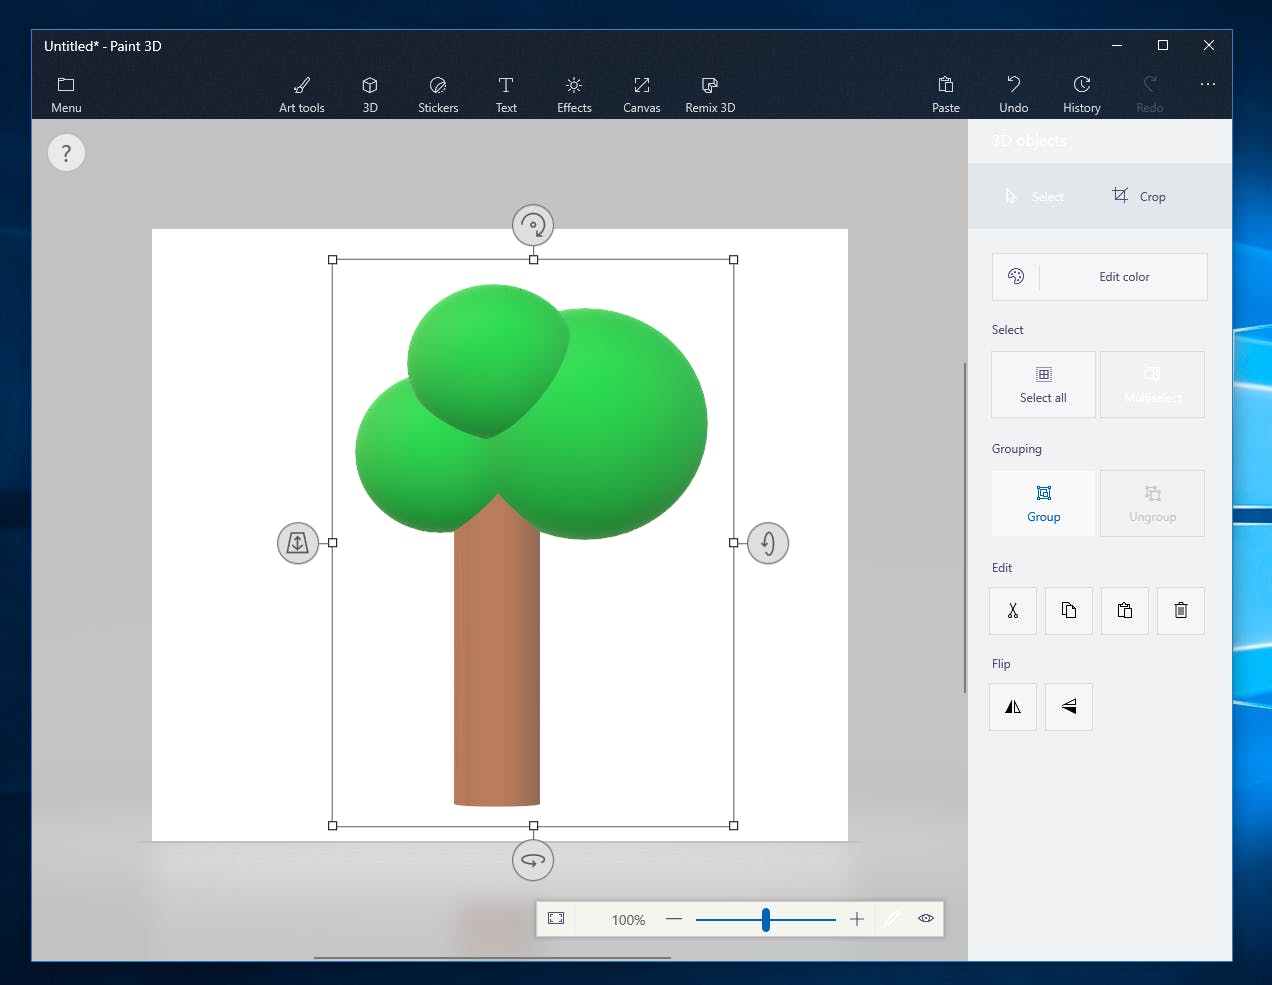Switch to the Stickers tab
Image resolution: width=1272 pixels, height=985 pixels.
coord(437,94)
